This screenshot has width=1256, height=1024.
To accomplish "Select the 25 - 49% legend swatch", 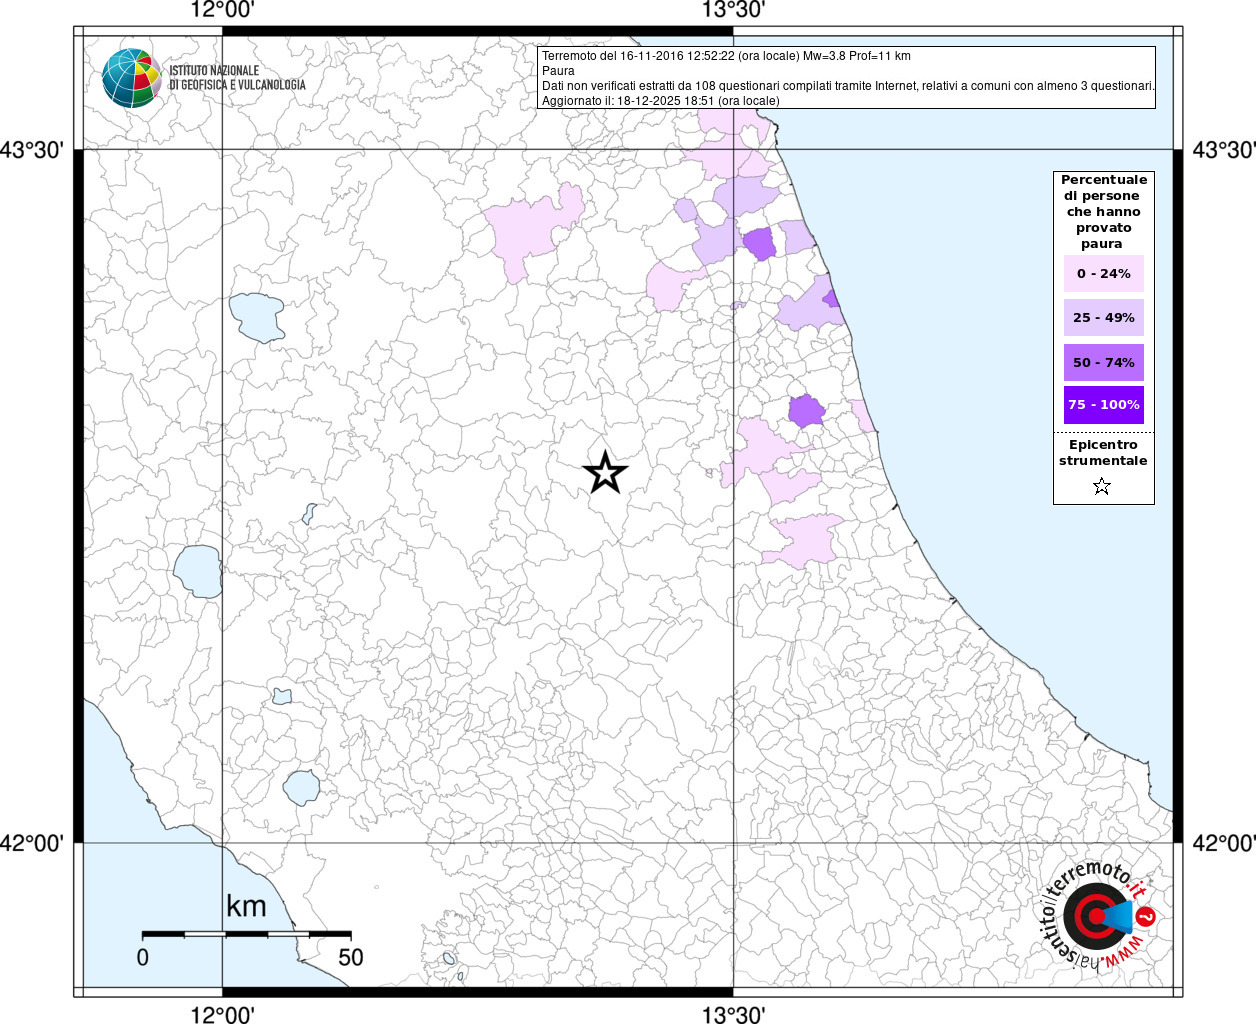I will 1104,318.
